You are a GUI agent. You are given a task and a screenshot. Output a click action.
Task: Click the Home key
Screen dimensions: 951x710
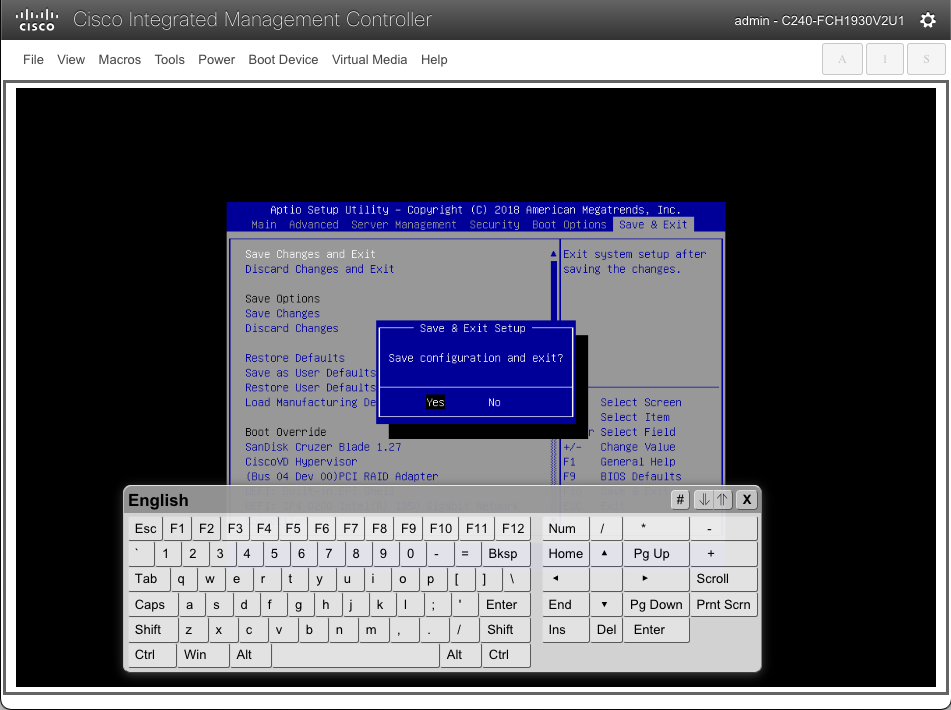pos(565,553)
